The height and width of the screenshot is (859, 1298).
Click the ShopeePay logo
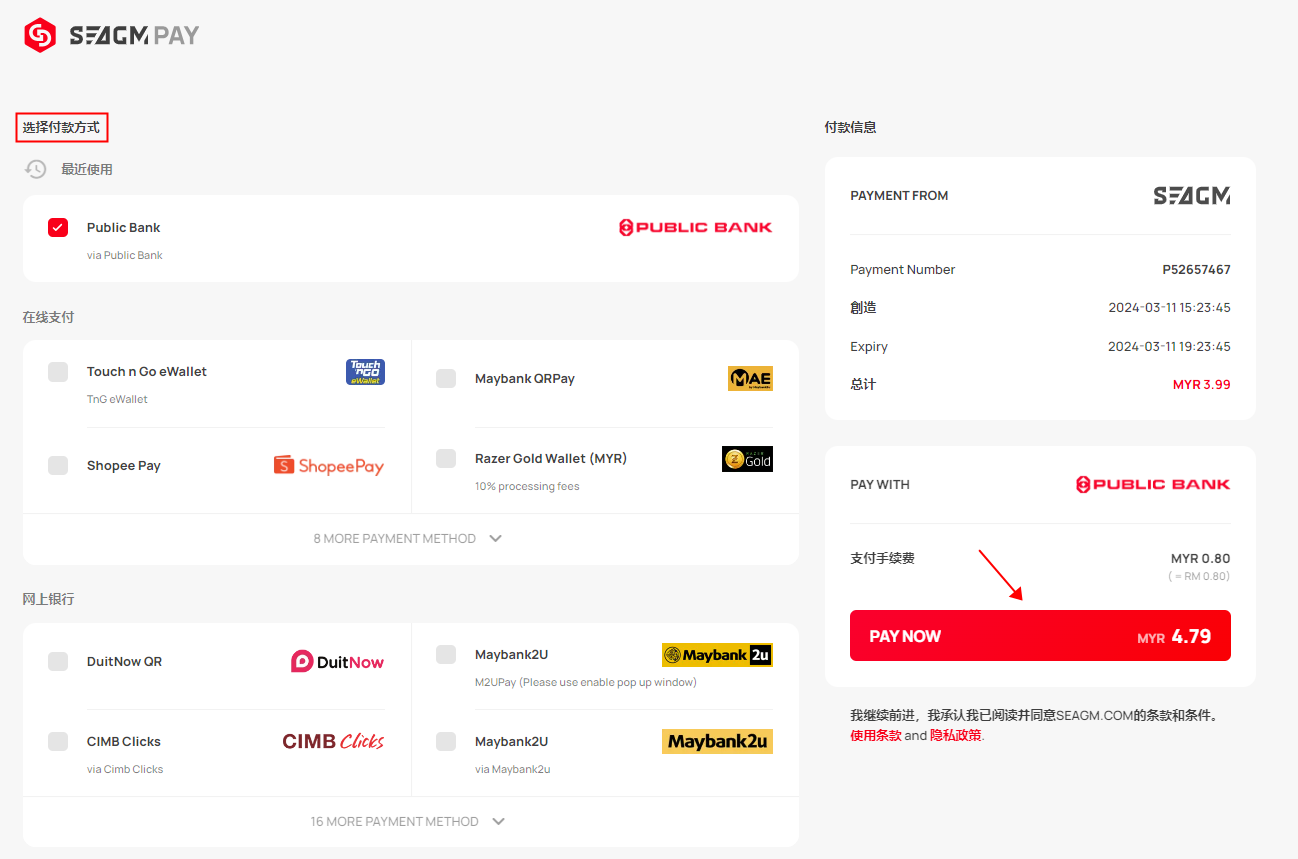(329, 465)
